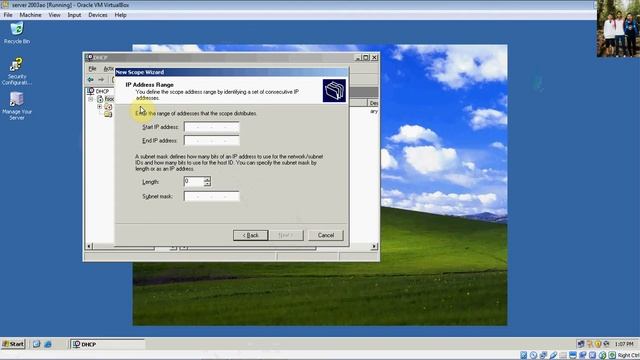Click the New Scope Wizard title bar
Screen dimensions: 640x360
tap(232, 72)
